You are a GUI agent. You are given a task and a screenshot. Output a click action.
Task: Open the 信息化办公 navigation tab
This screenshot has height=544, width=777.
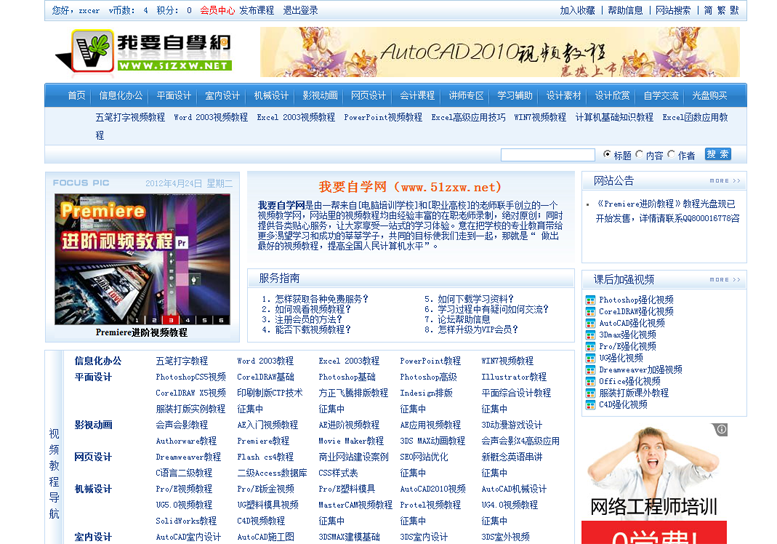click(120, 96)
